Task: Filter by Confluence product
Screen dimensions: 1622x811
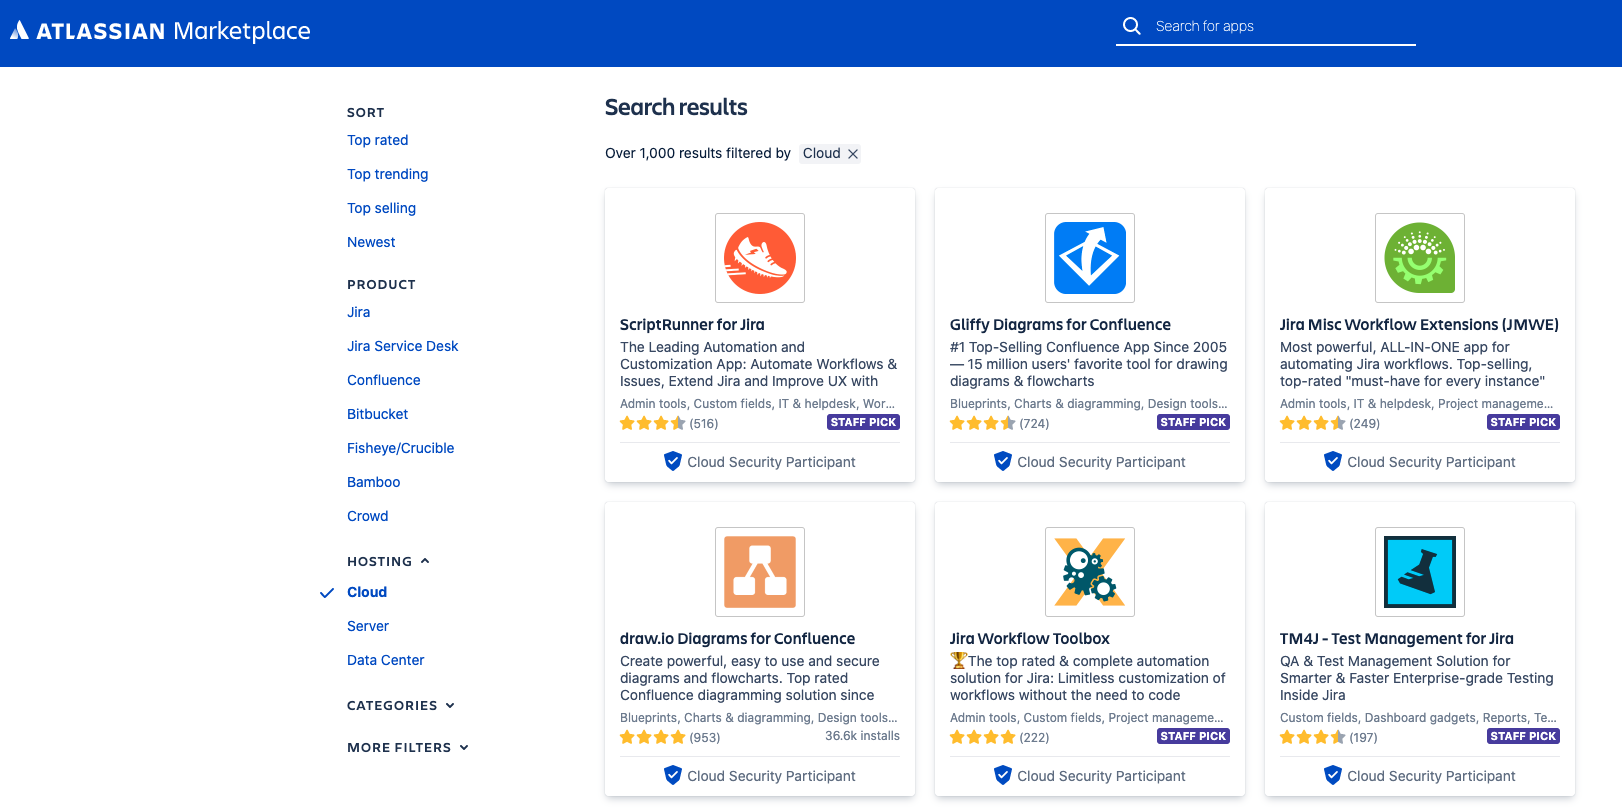Action: tap(384, 380)
